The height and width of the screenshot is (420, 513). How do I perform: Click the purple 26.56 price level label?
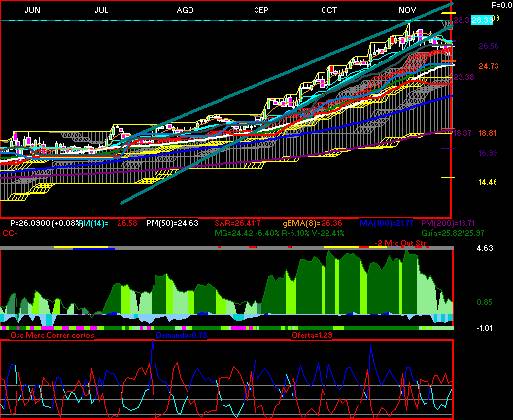[488, 46]
